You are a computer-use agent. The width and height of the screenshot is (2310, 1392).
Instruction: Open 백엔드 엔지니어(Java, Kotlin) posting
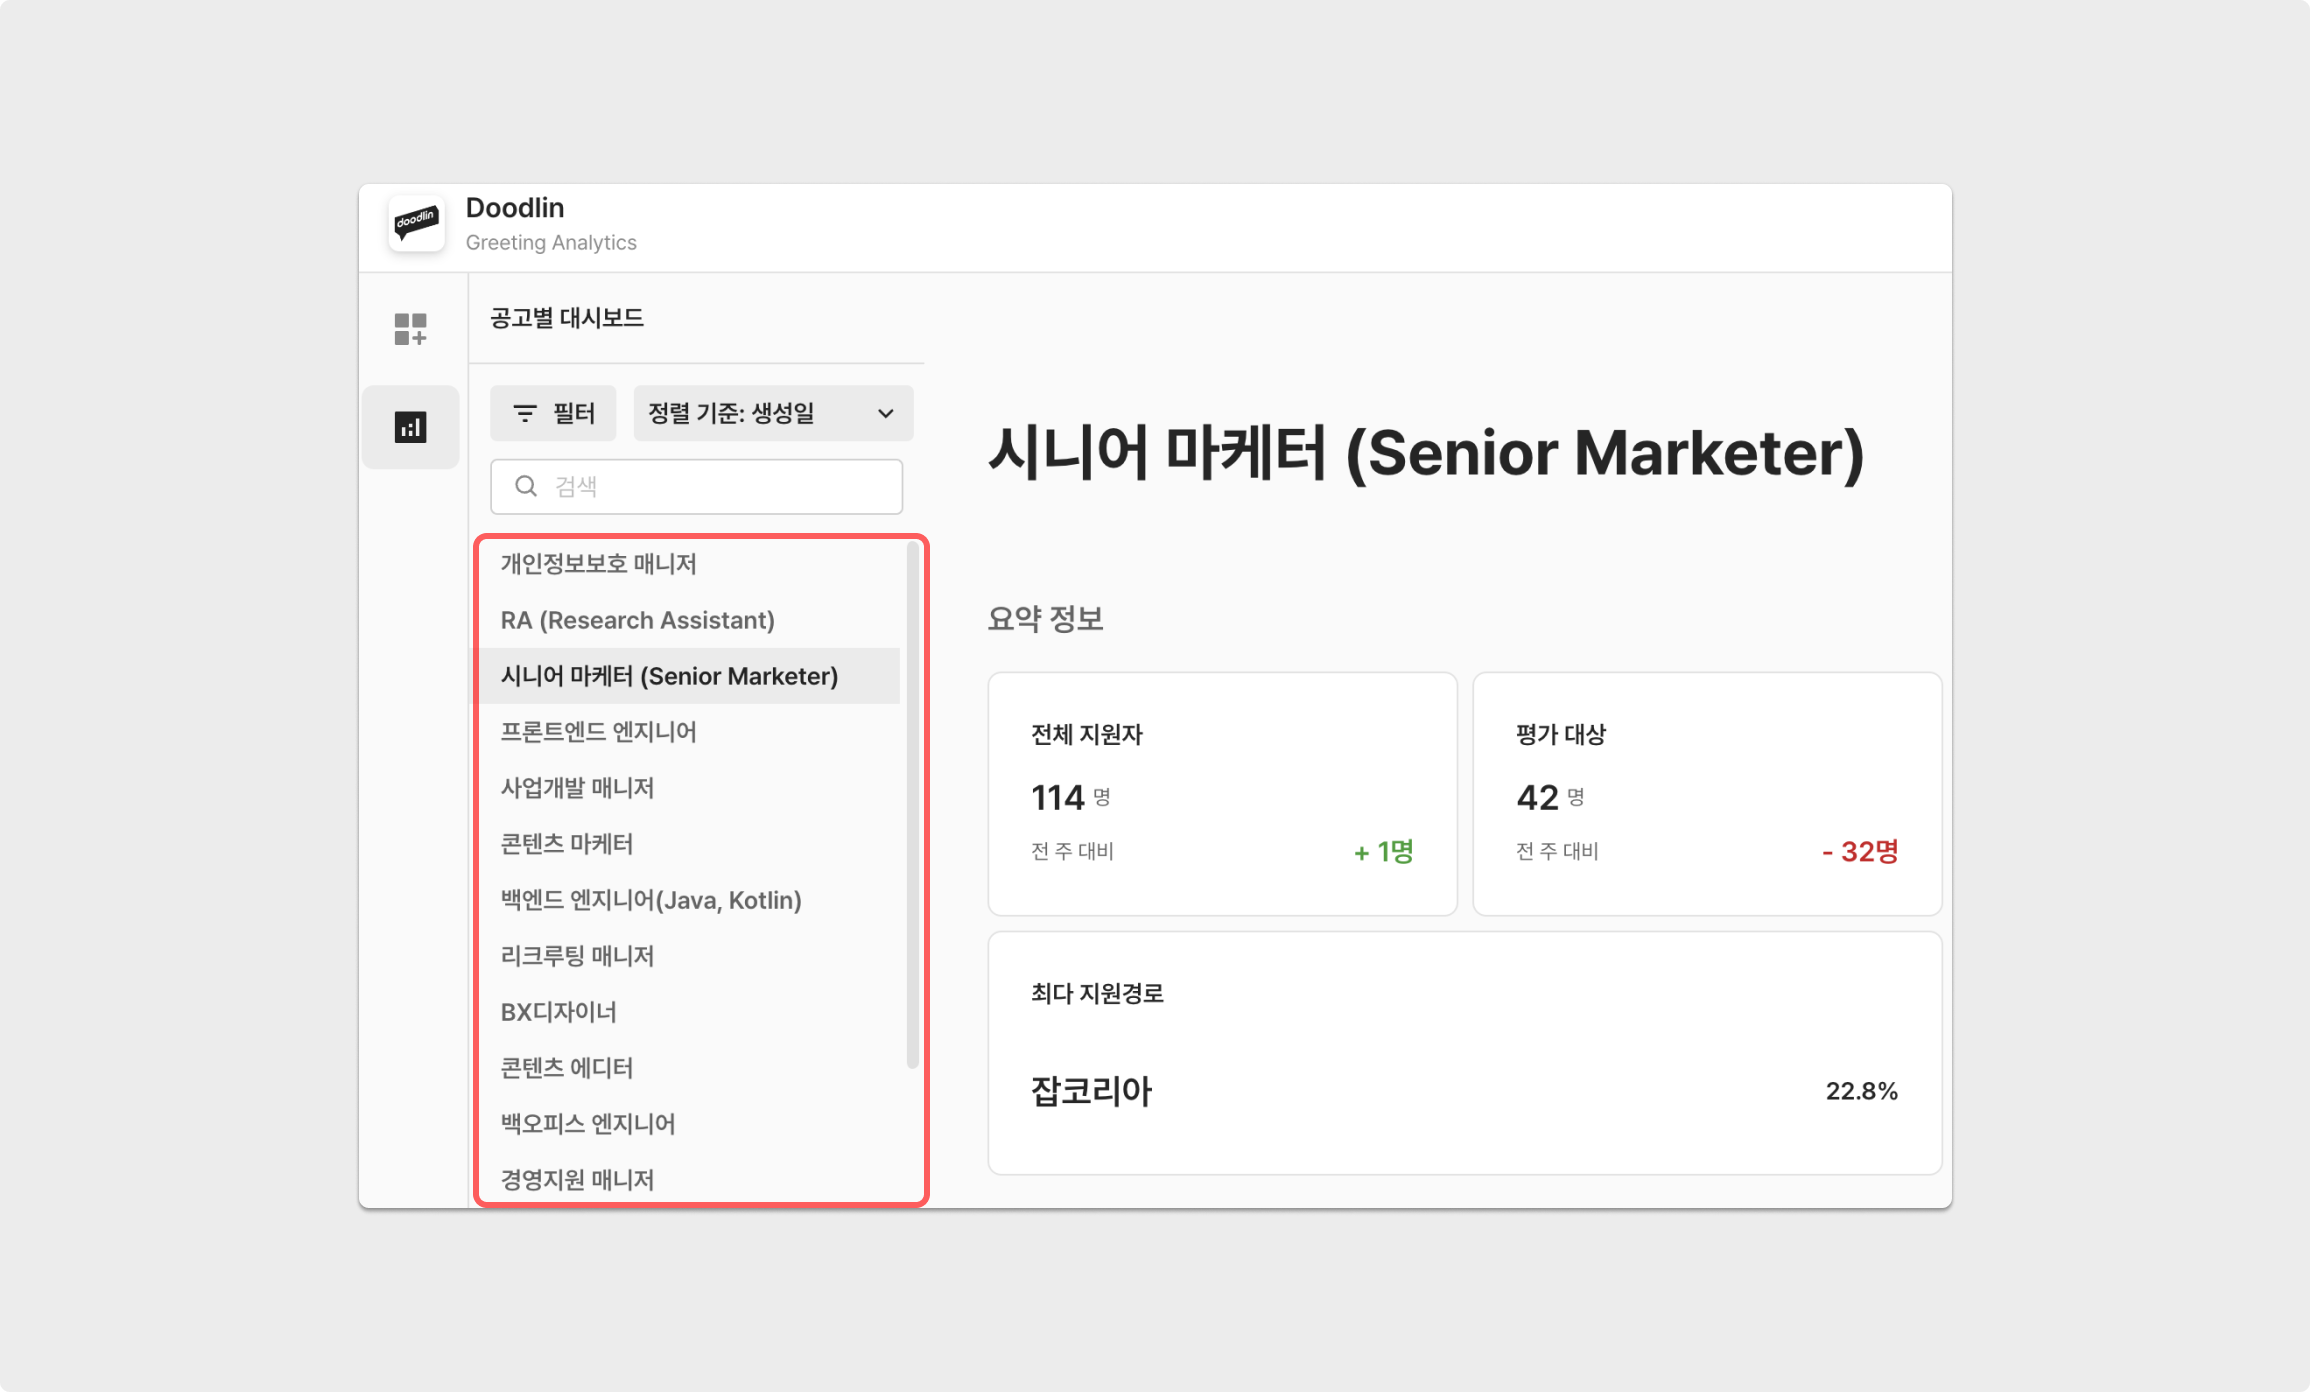coord(650,900)
